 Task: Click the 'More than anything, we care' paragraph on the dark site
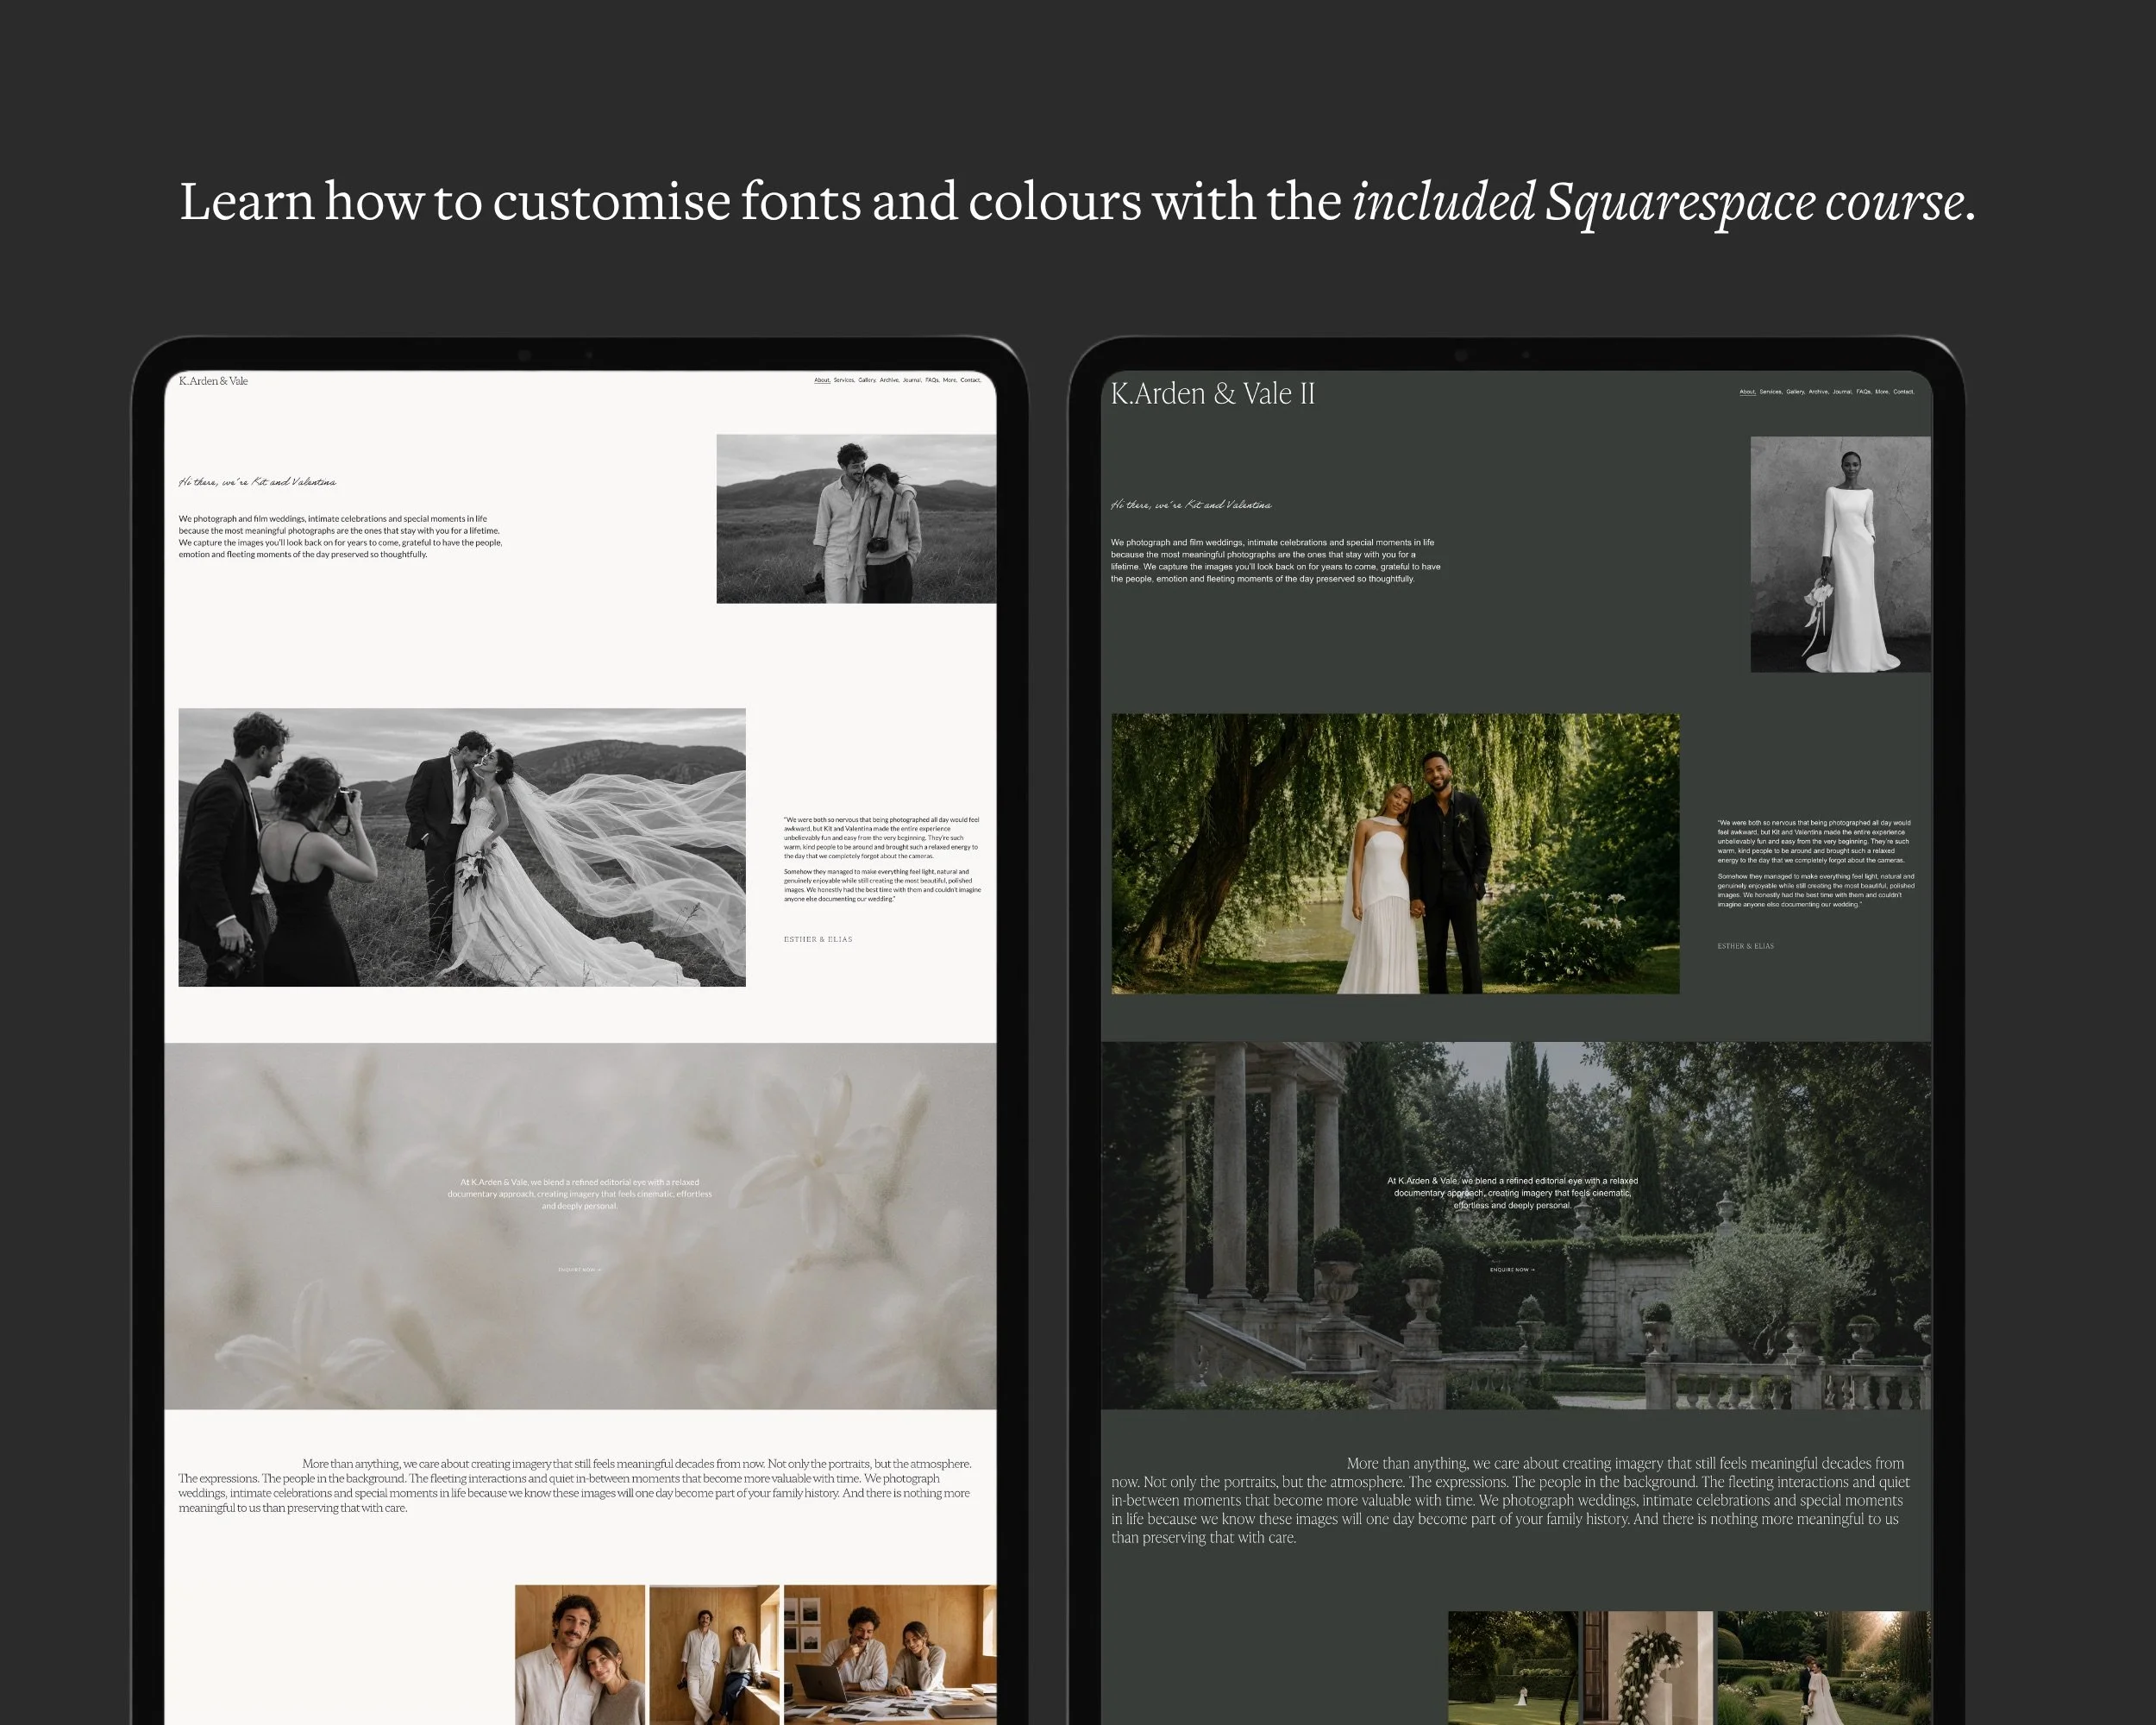click(x=1510, y=1500)
